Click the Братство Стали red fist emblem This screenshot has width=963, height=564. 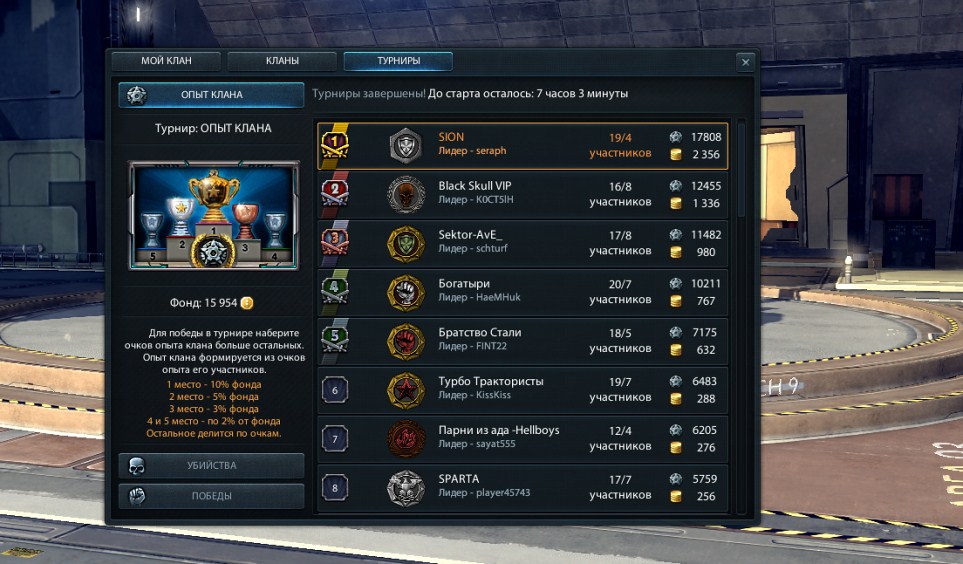(x=405, y=342)
